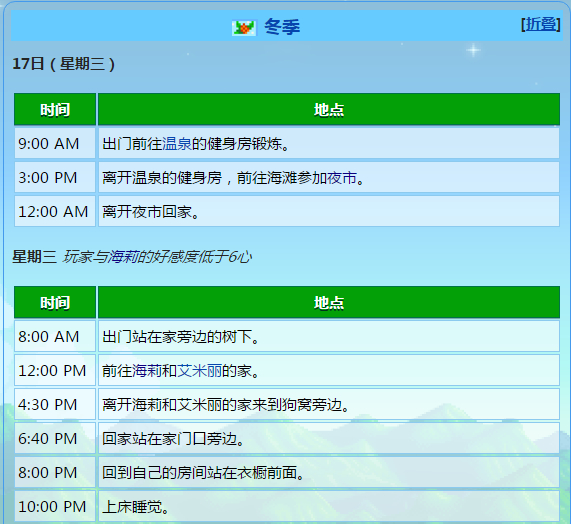Click the second table's 地点 header
Screen dimensions: 571x524
[329, 302]
